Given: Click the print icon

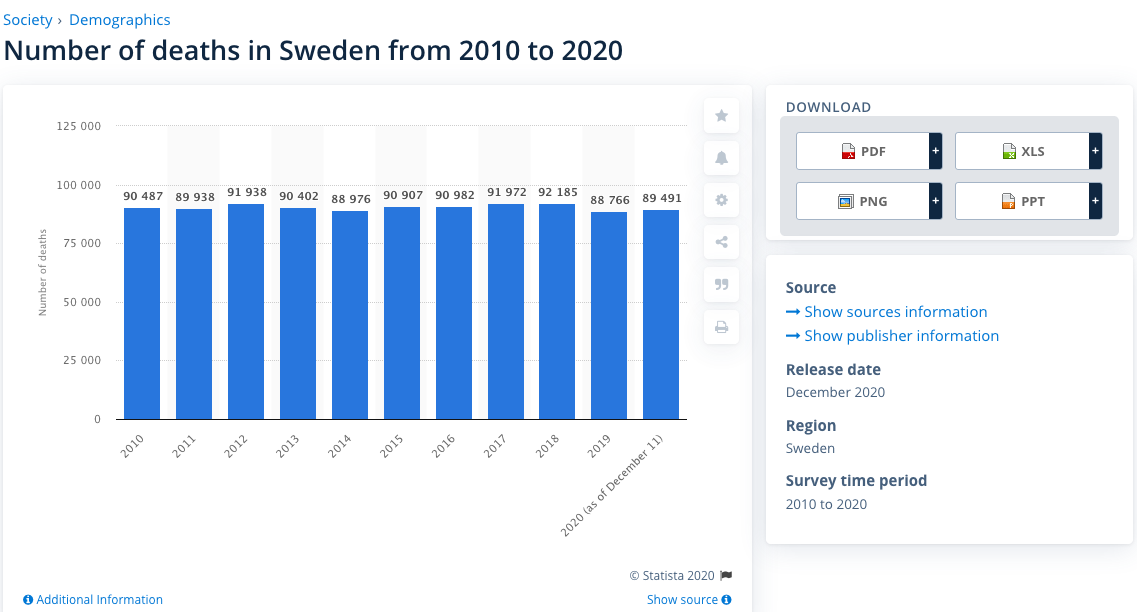Looking at the screenshot, I should click(721, 327).
